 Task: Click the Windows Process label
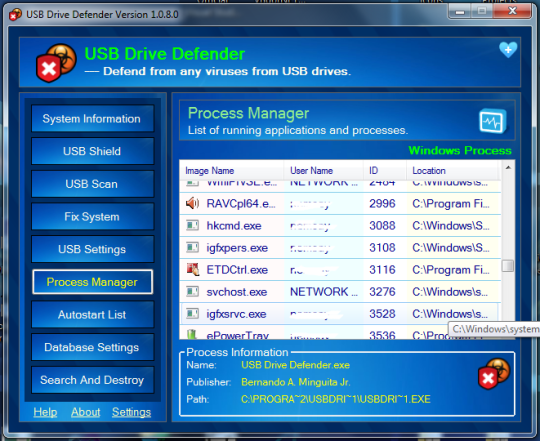(x=460, y=150)
